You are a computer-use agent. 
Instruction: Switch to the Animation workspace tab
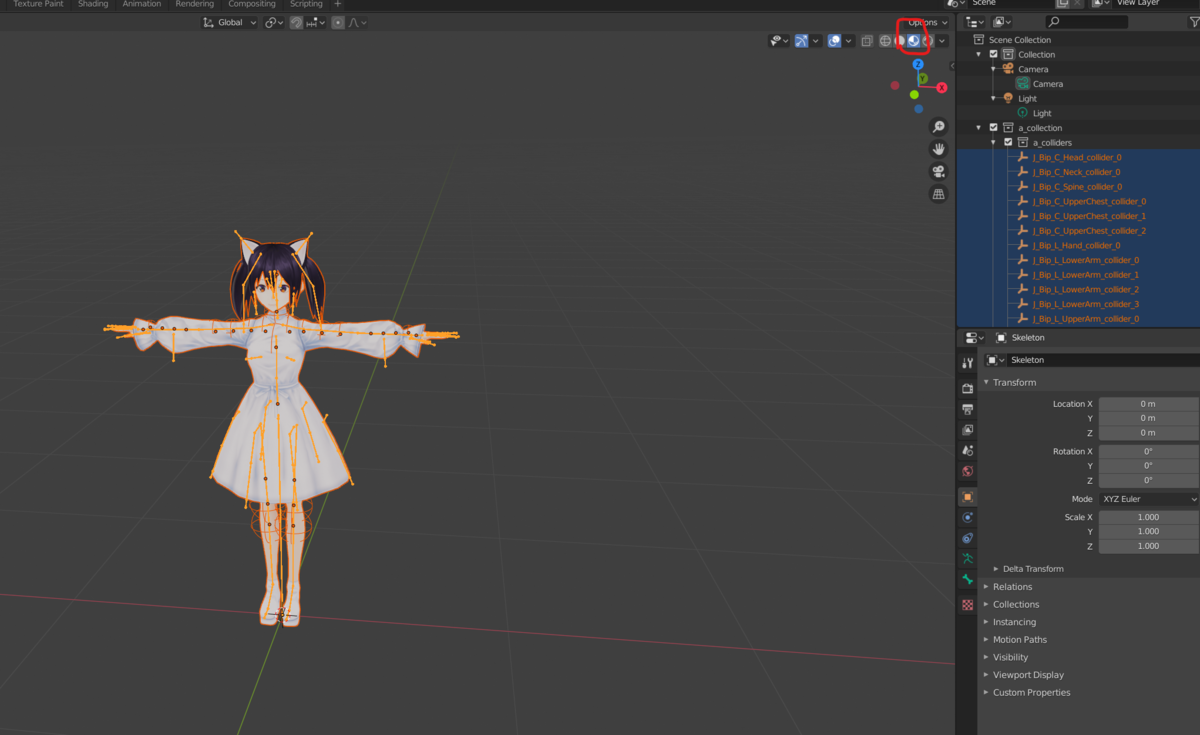141,4
